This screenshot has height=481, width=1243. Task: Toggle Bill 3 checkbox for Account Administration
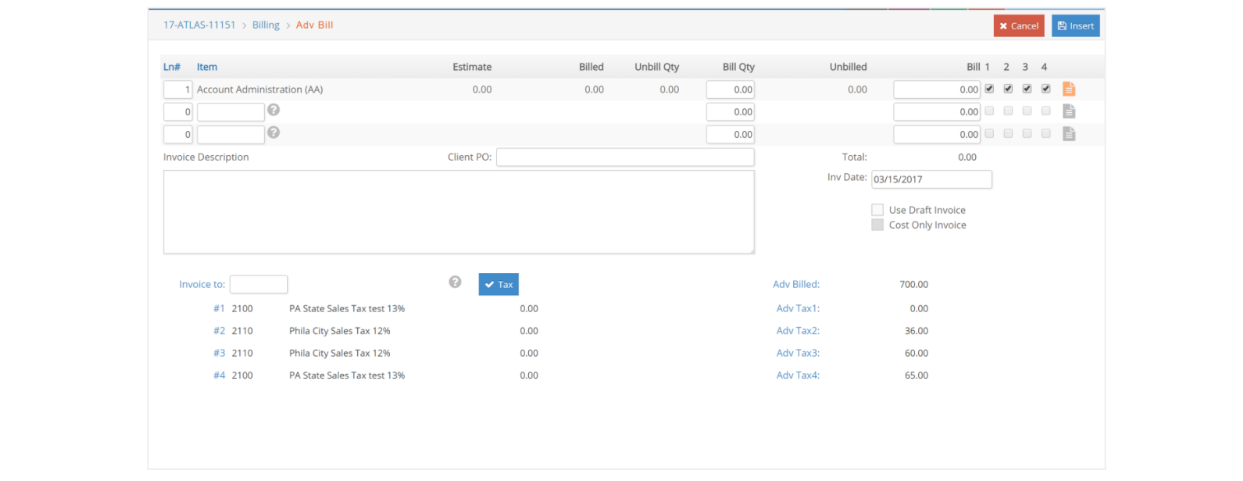pyautogui.click(x=1027, y=88)
